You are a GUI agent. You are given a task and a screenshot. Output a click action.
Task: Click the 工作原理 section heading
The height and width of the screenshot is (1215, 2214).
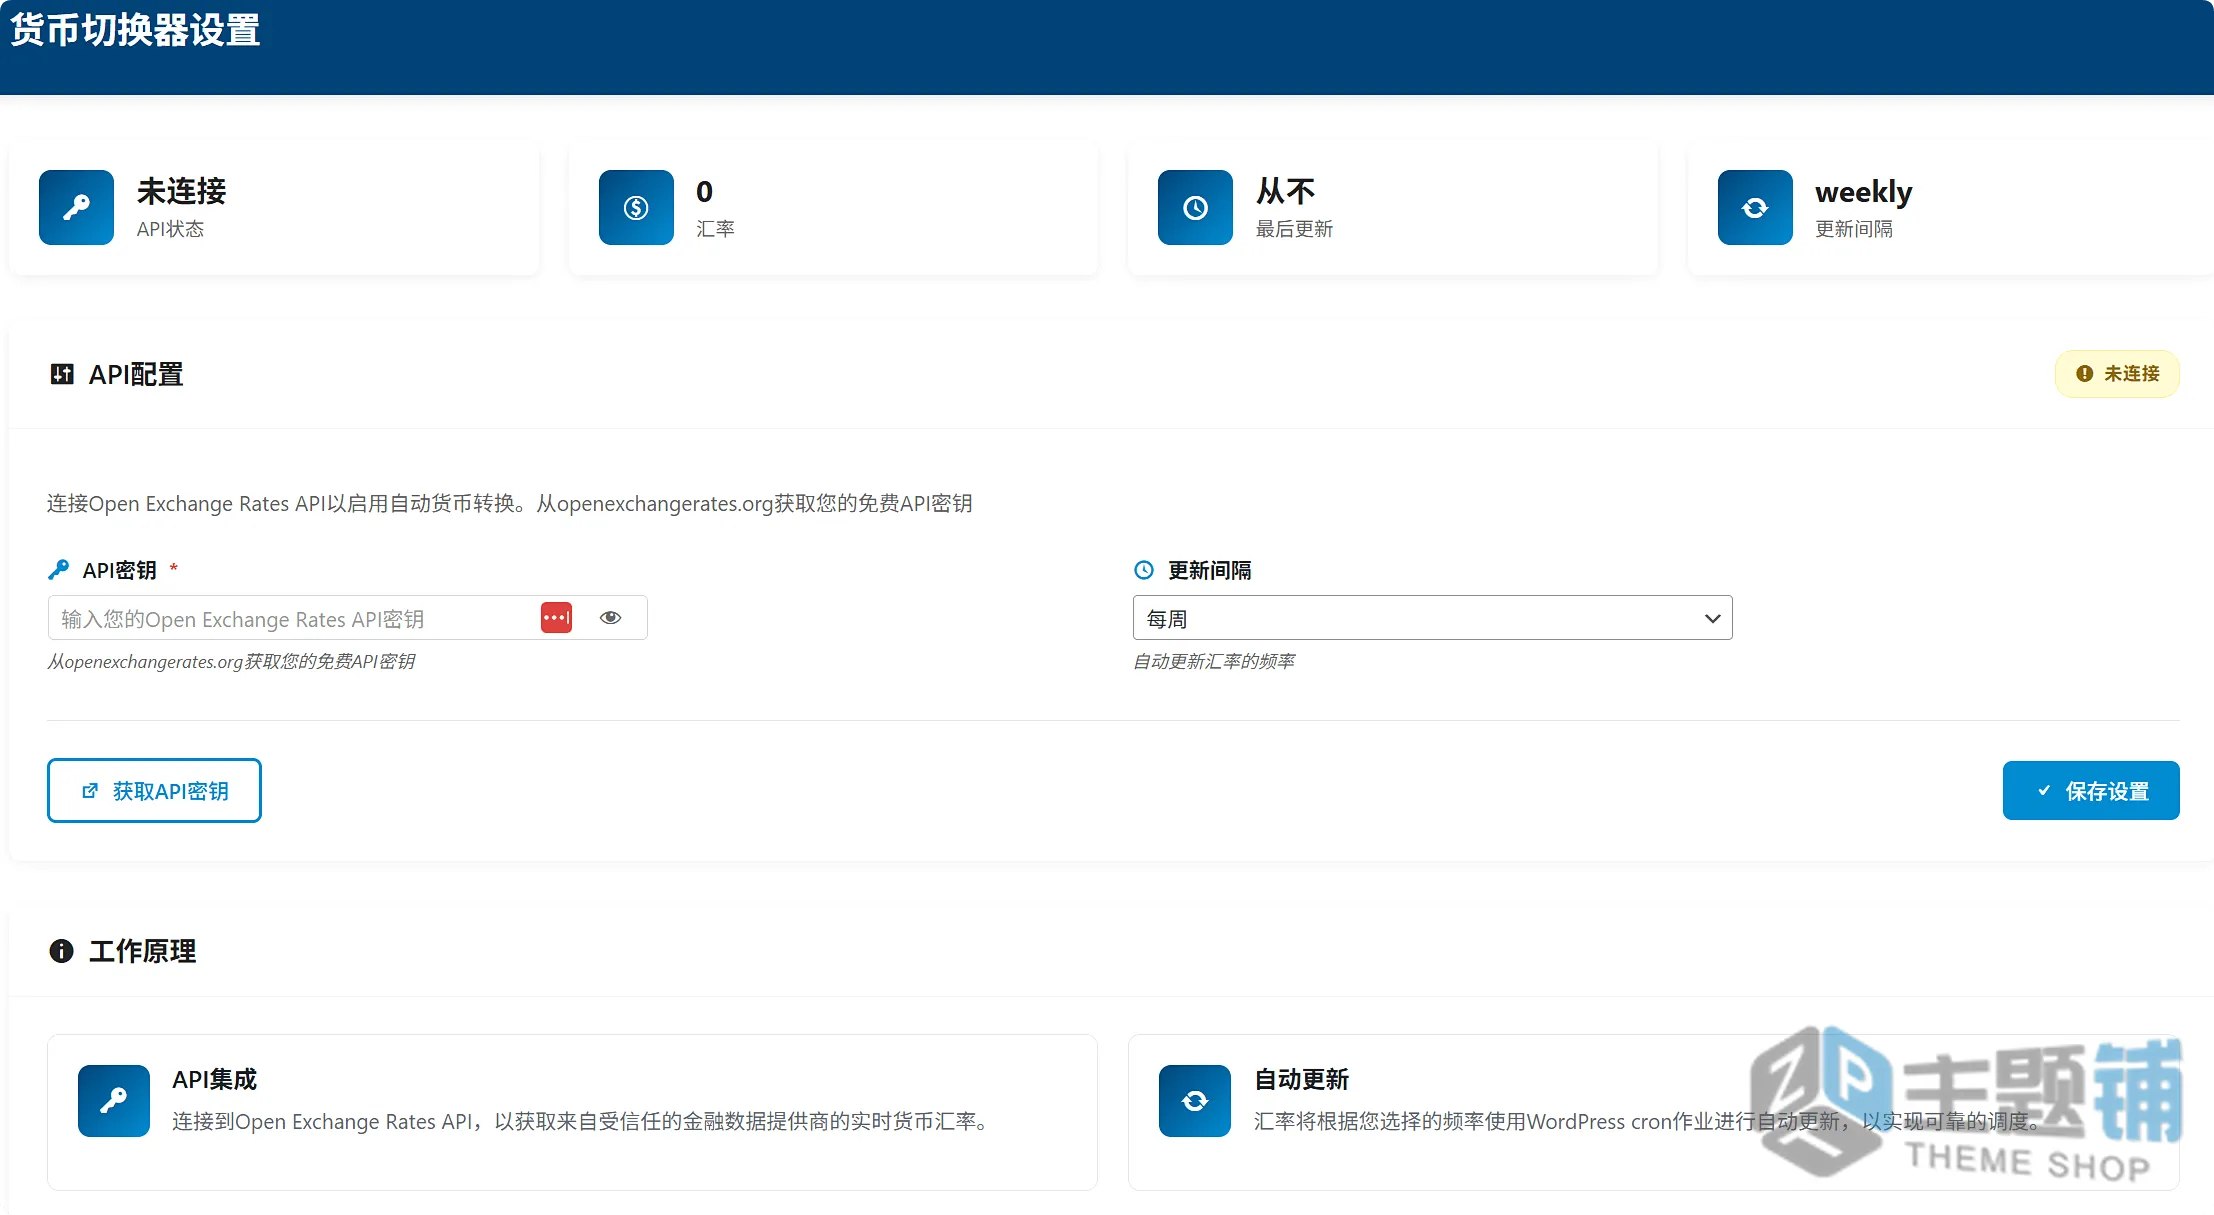(x=142, y=951)
